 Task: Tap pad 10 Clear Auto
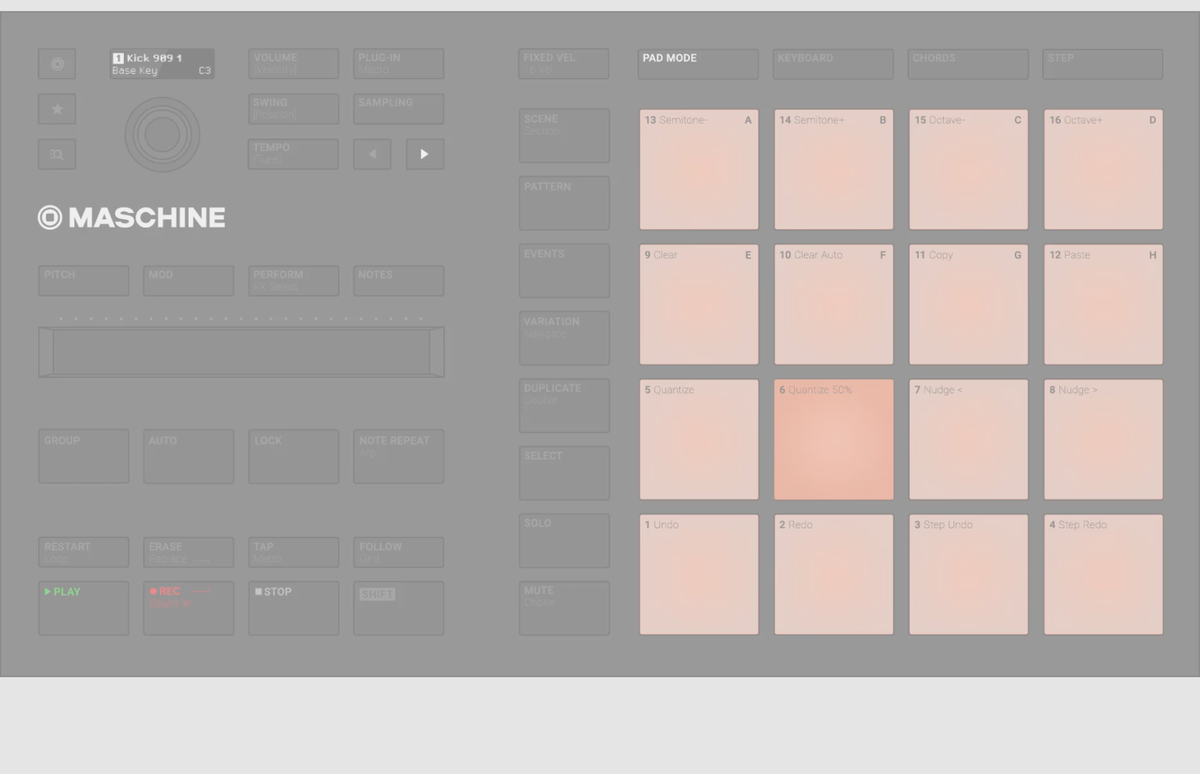(x=834, y=305)
